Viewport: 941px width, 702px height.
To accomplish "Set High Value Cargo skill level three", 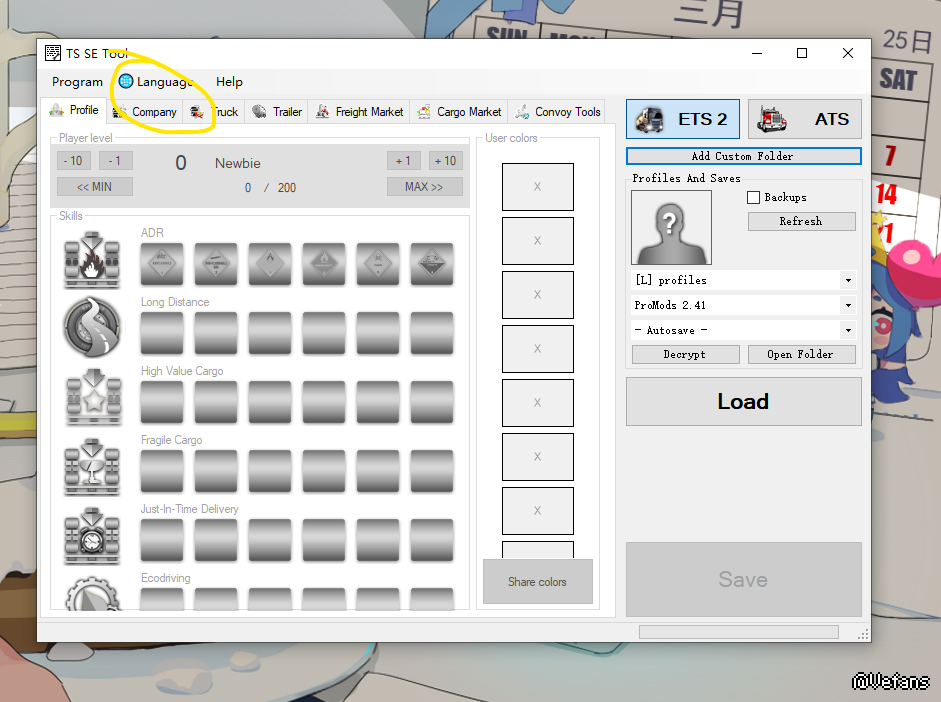I will (270, 402).
